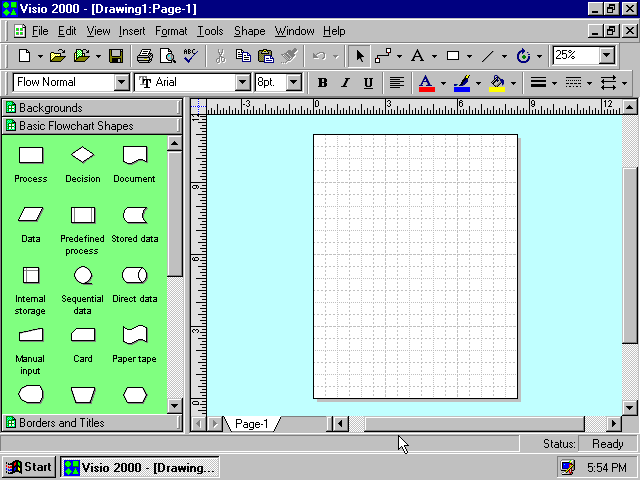
Task: Click the stencil scroll down arrow
Action: 174,406
